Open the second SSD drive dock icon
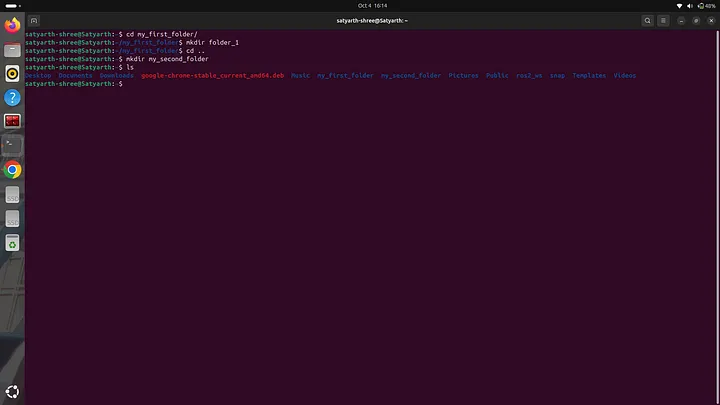 [x=12, y=219]
